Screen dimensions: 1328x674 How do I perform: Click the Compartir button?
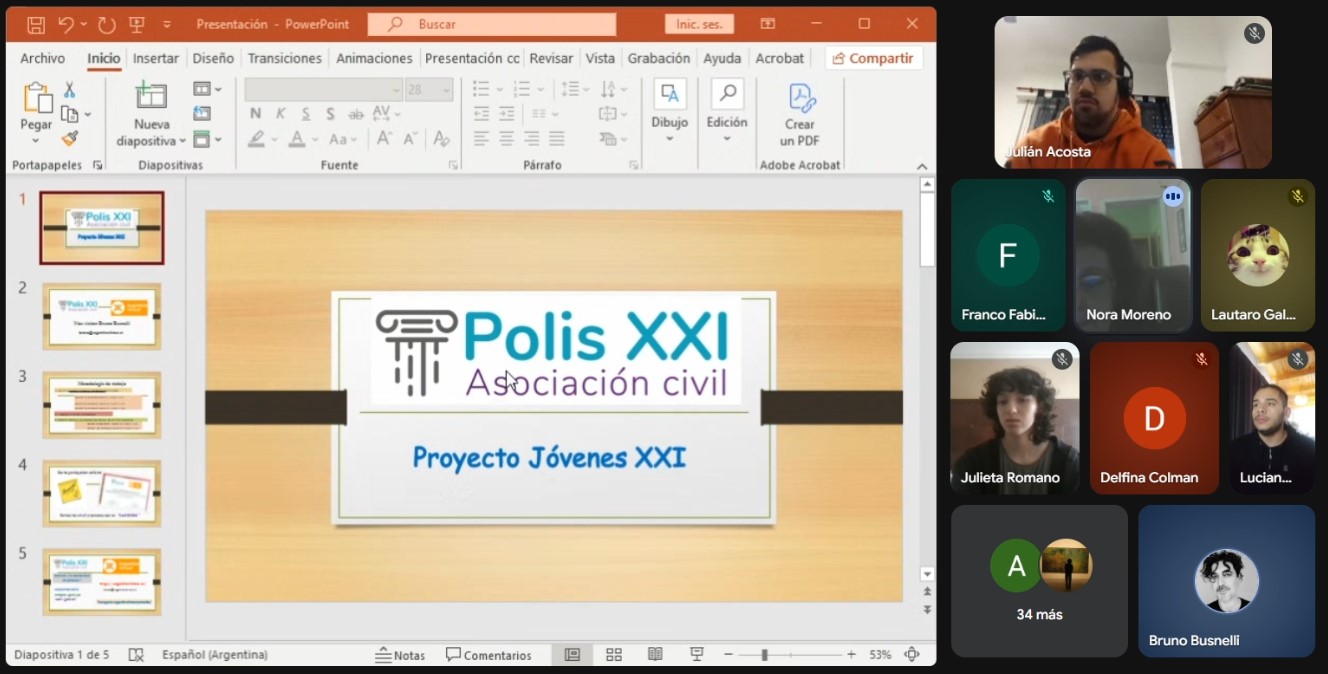(874, 58)
